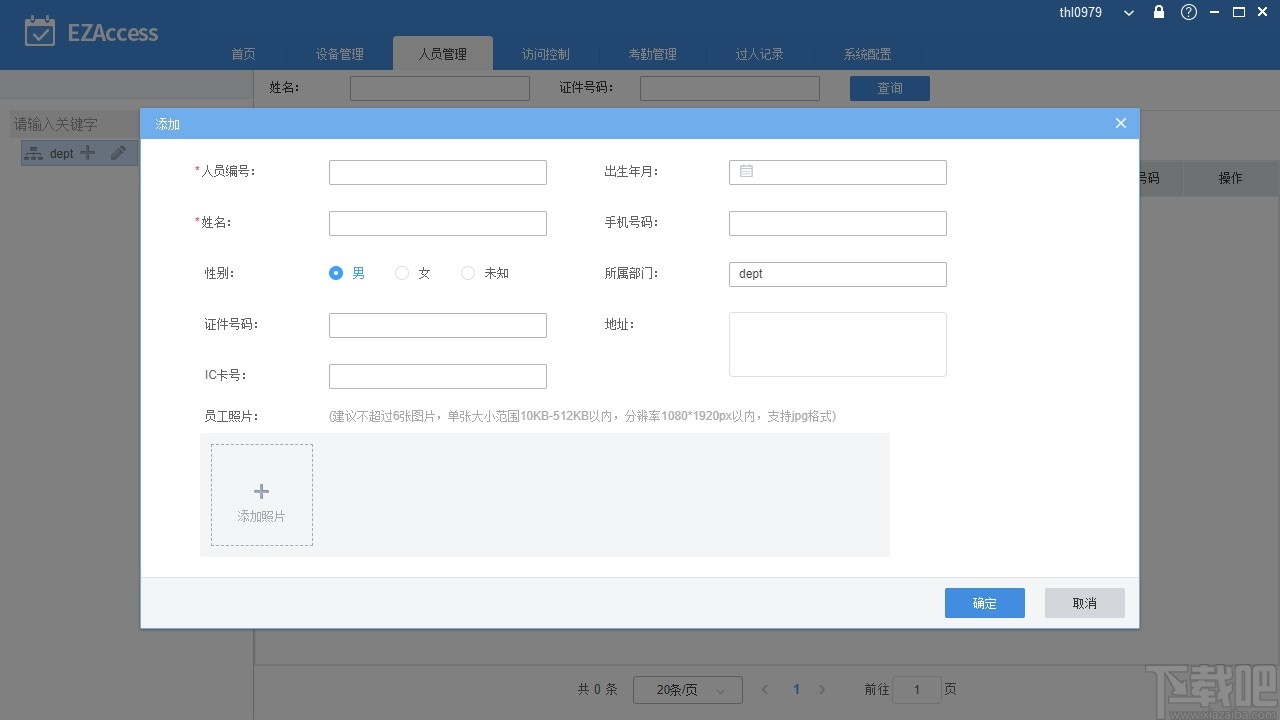Select the 女 gender radio button
1280x720 pixels.
tap(402, 272)
